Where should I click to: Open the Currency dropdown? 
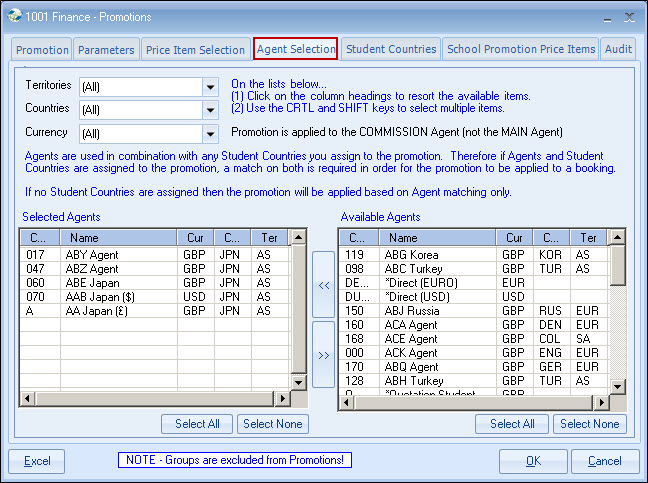point(210,133)
